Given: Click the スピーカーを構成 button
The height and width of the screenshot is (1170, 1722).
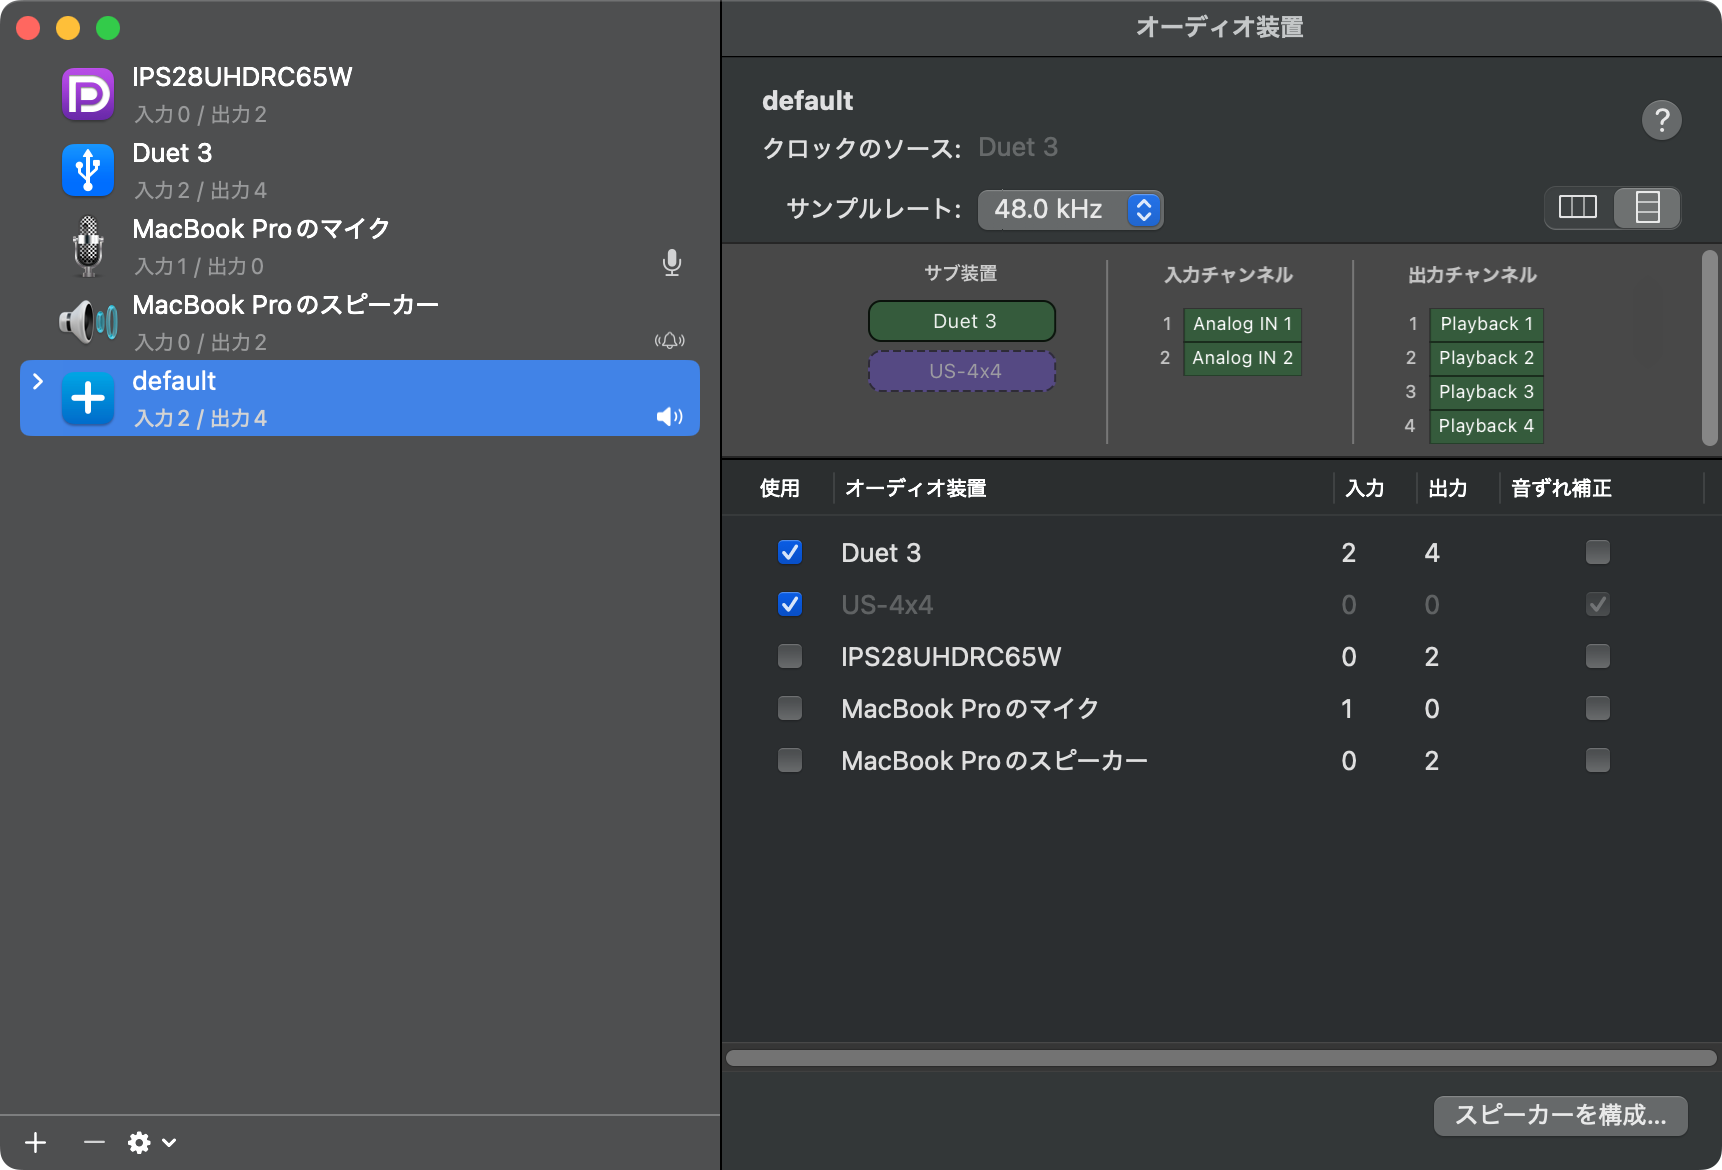Looking at the screenshot, I should pos(1560,1115).
